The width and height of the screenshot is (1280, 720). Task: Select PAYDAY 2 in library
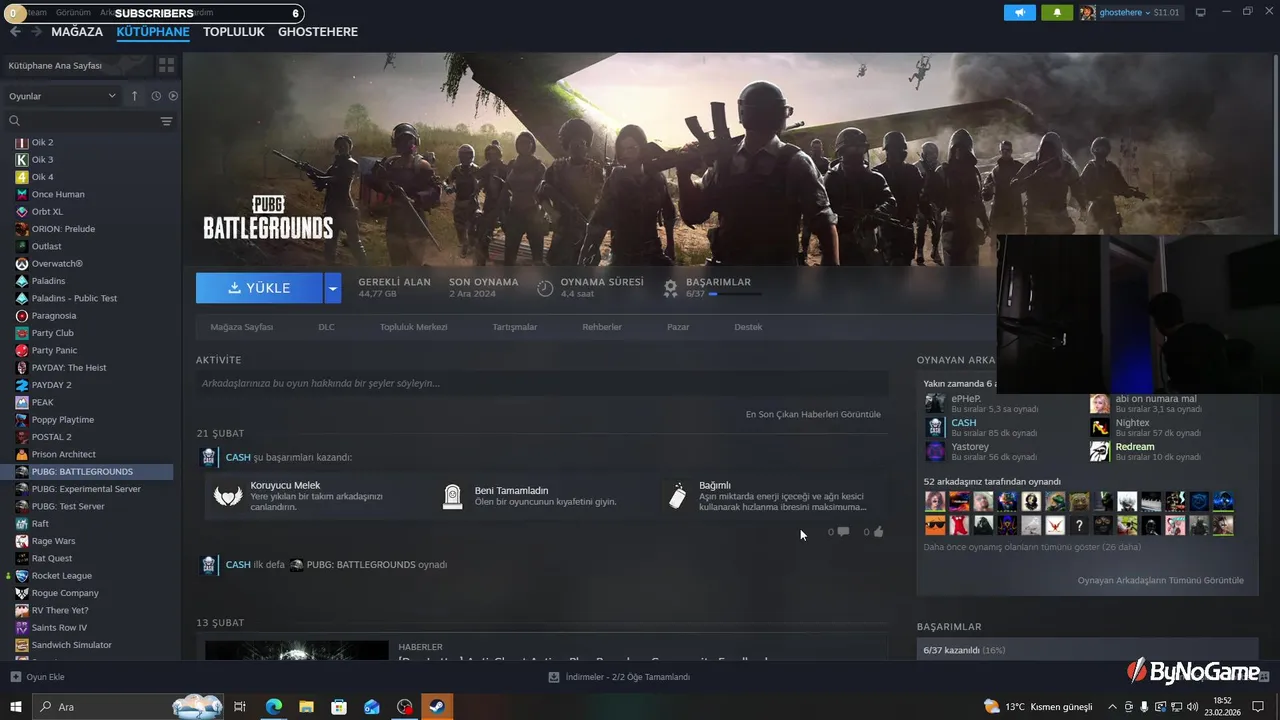[x=51, y=385]
